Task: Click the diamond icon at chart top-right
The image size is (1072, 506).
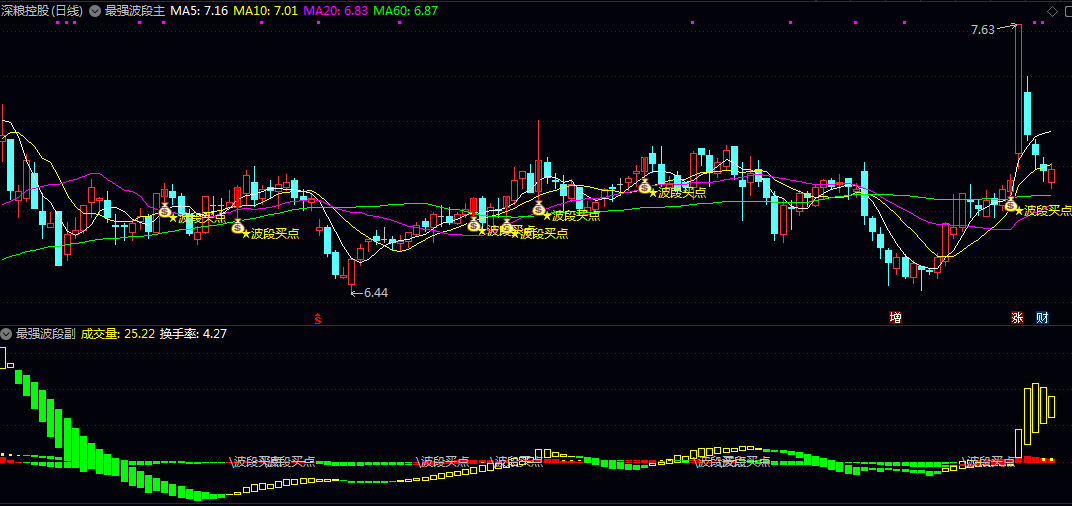Action: pos(1051,11)
